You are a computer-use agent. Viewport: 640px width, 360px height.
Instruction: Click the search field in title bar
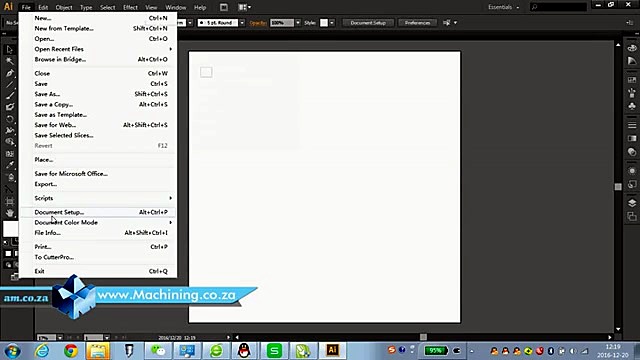[558, 7]
